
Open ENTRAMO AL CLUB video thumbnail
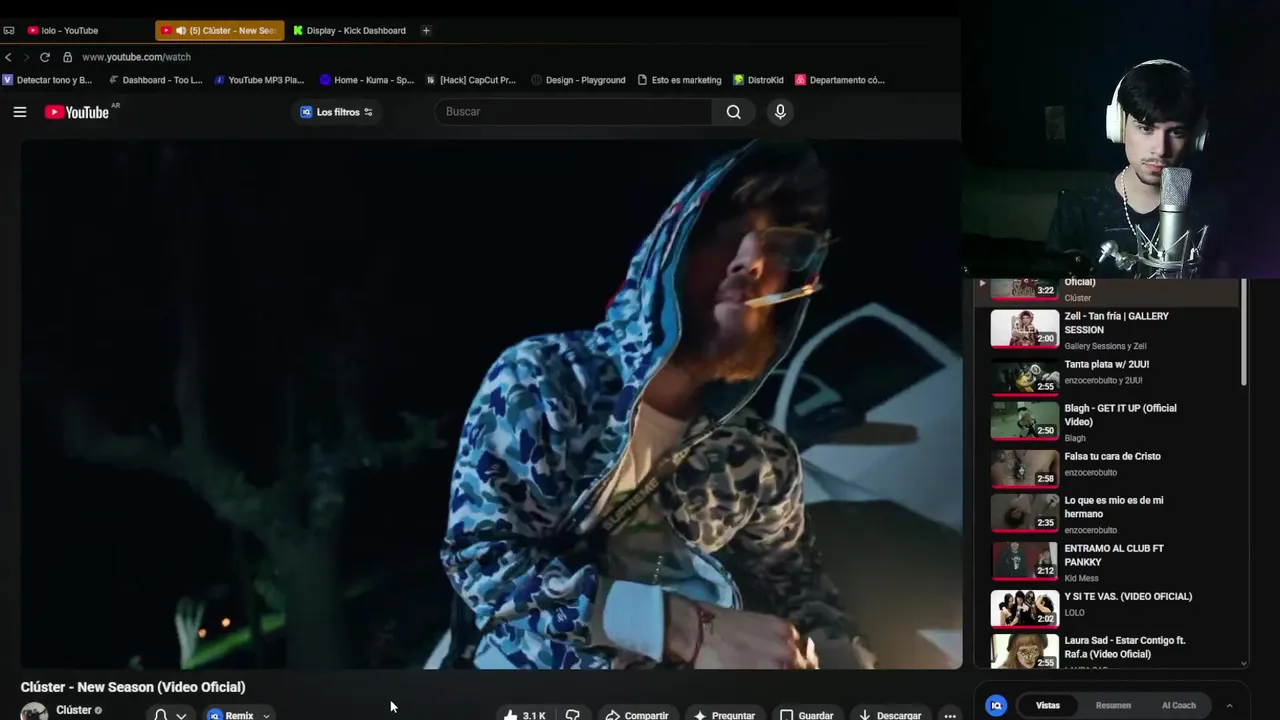click(x=1024, y=561)
